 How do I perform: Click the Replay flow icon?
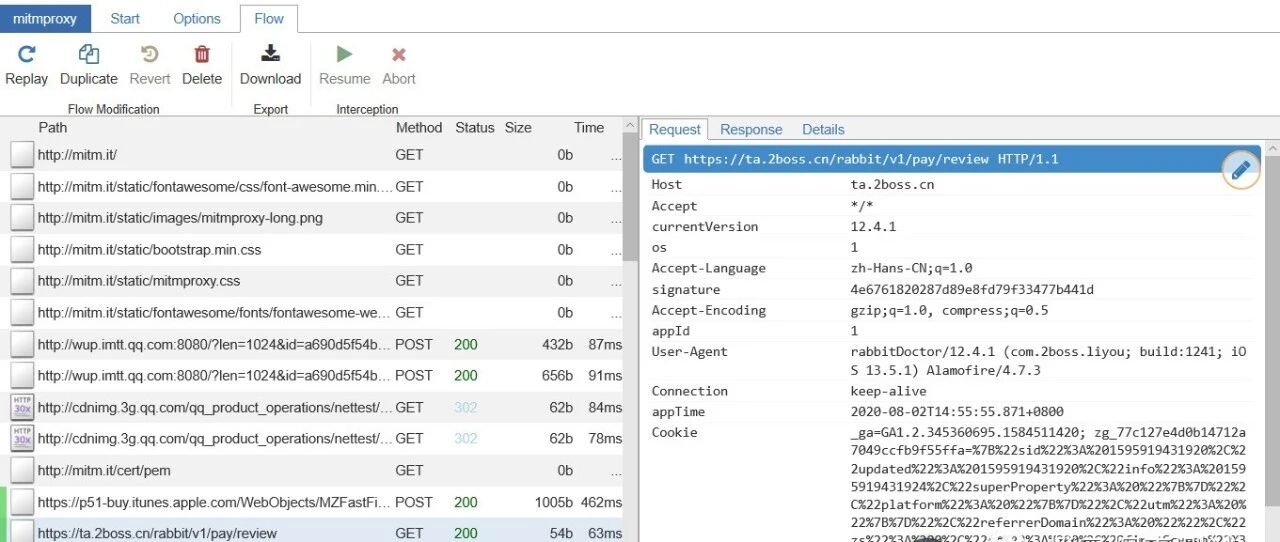26,54
